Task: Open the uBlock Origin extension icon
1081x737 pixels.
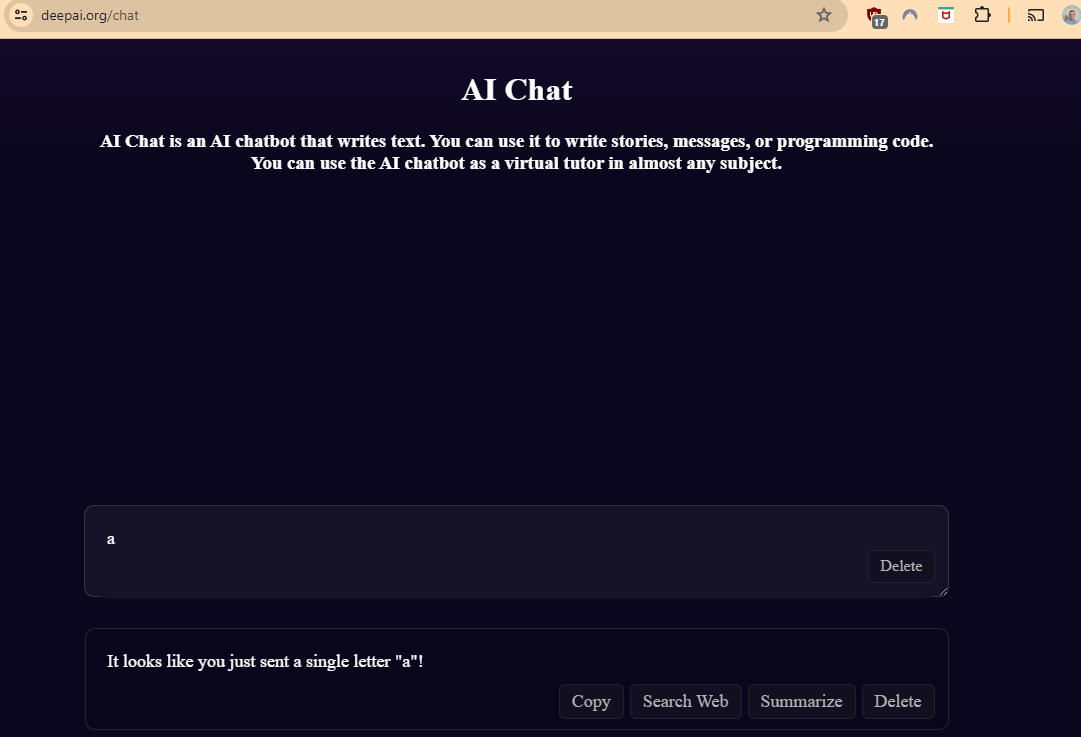Action: (876, 16)
